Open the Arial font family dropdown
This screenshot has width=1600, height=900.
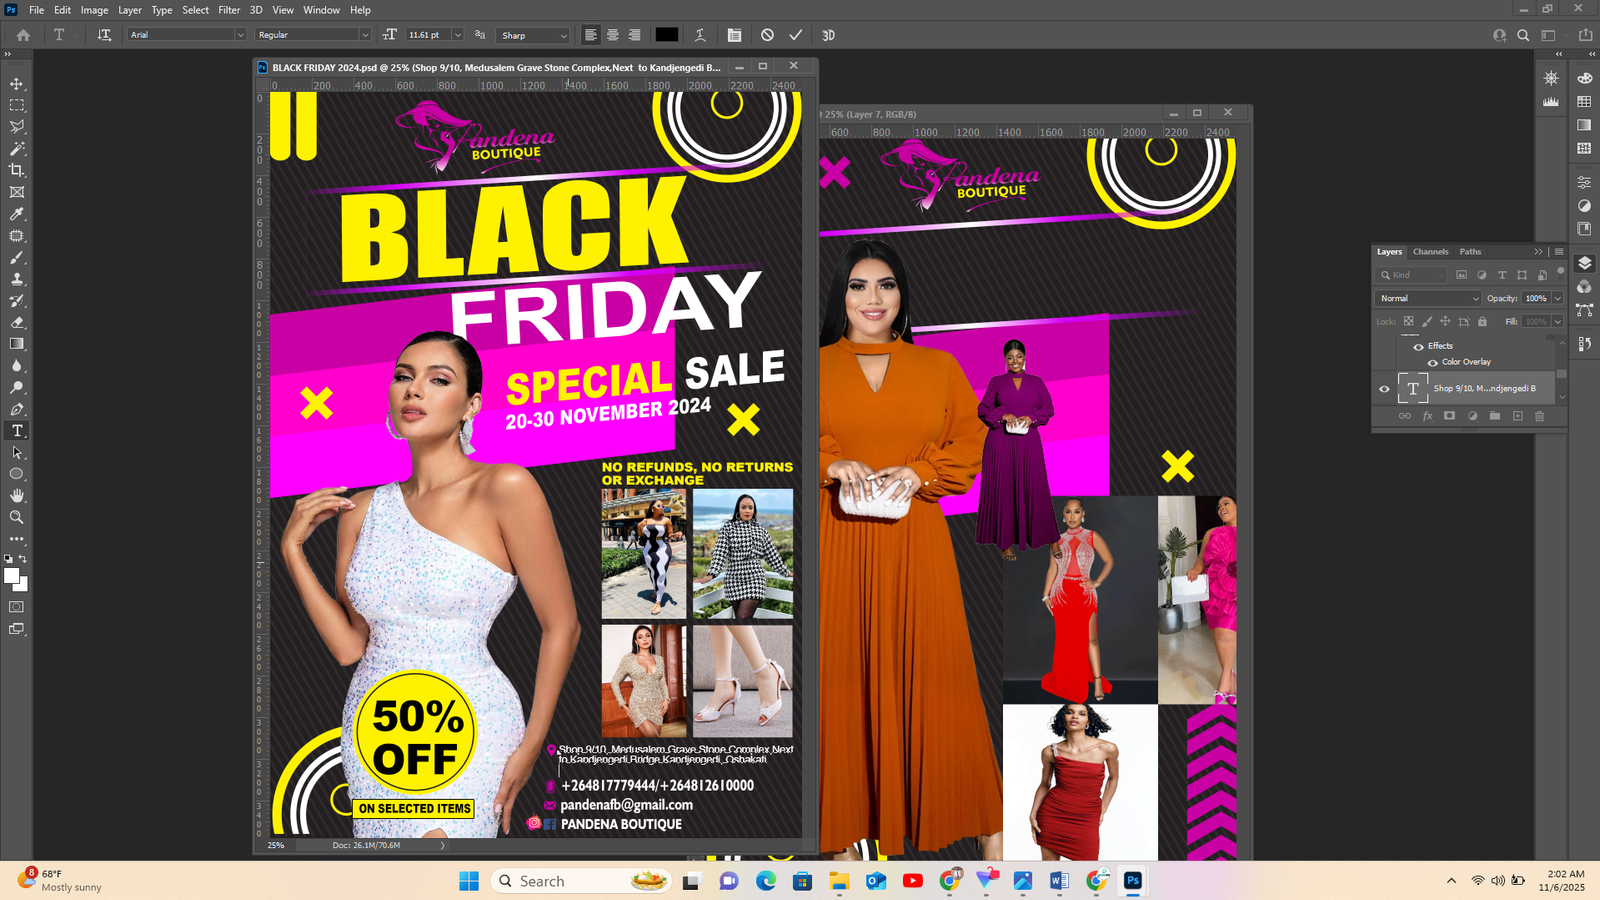(186, 35)
